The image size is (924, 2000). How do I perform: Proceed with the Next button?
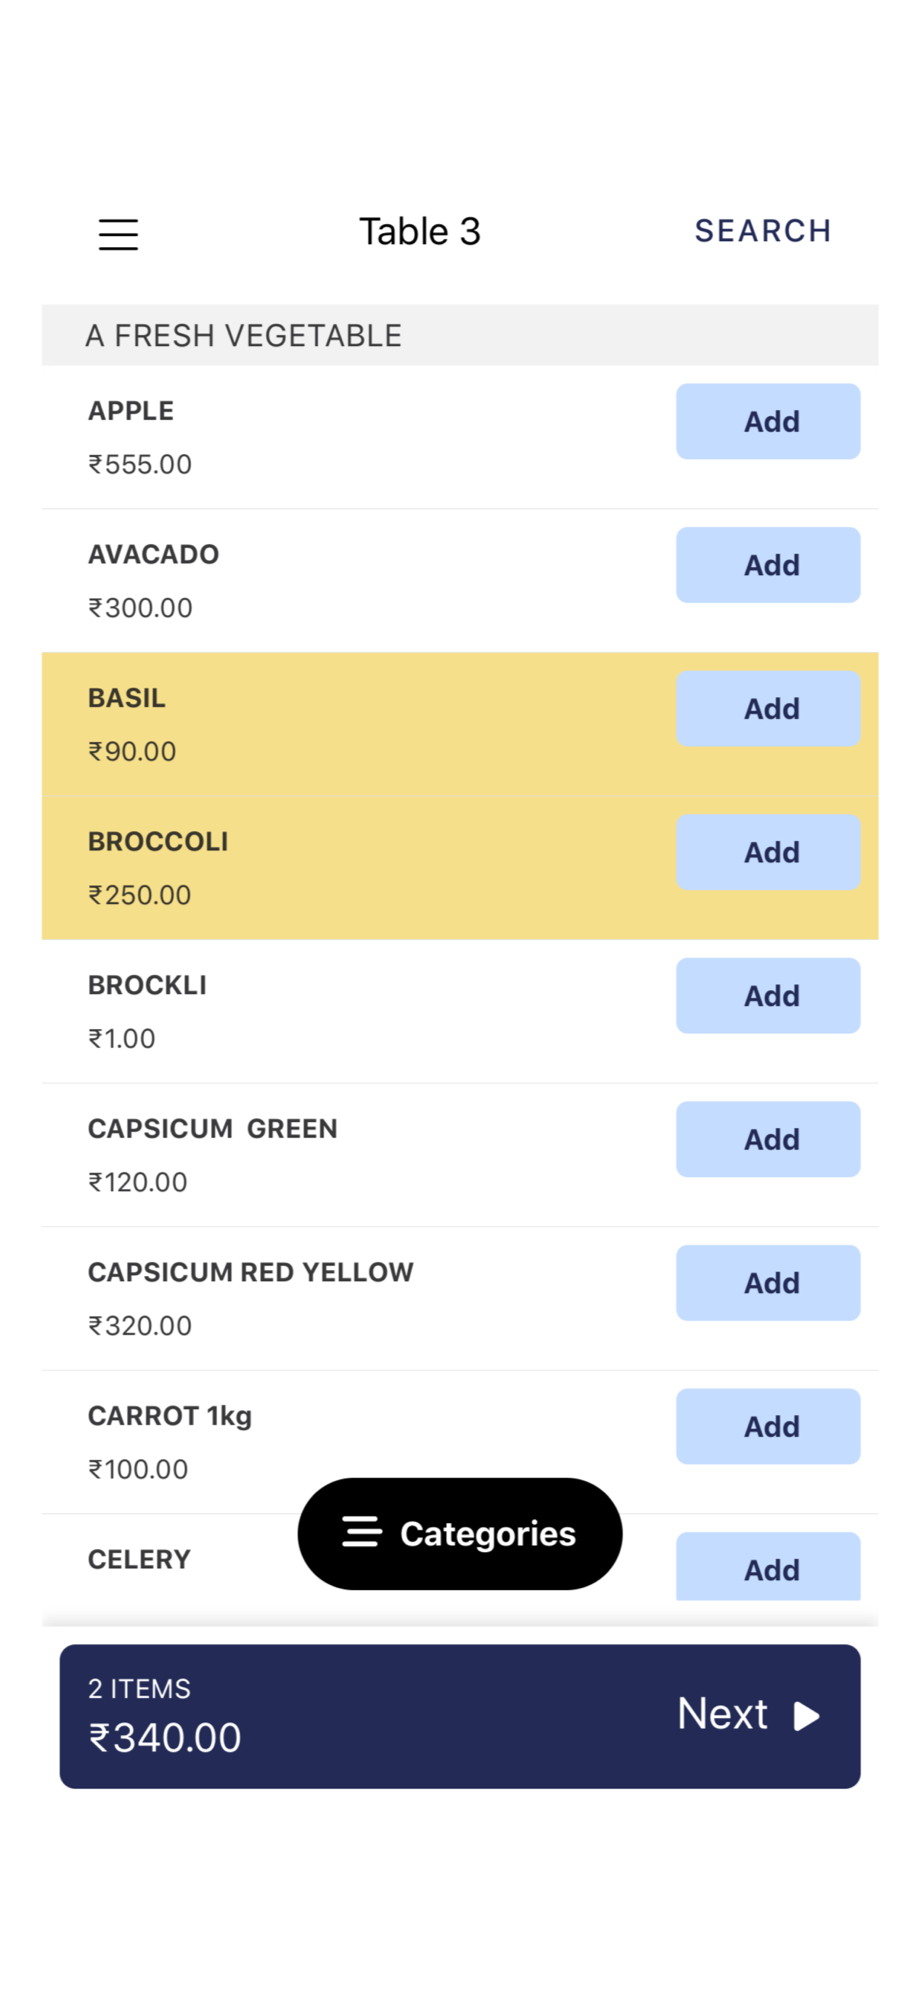[x=724, y=1715]
